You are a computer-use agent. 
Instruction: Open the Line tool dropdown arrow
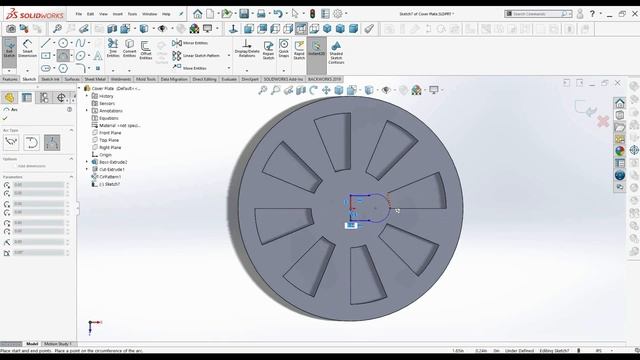coord(54,43)
